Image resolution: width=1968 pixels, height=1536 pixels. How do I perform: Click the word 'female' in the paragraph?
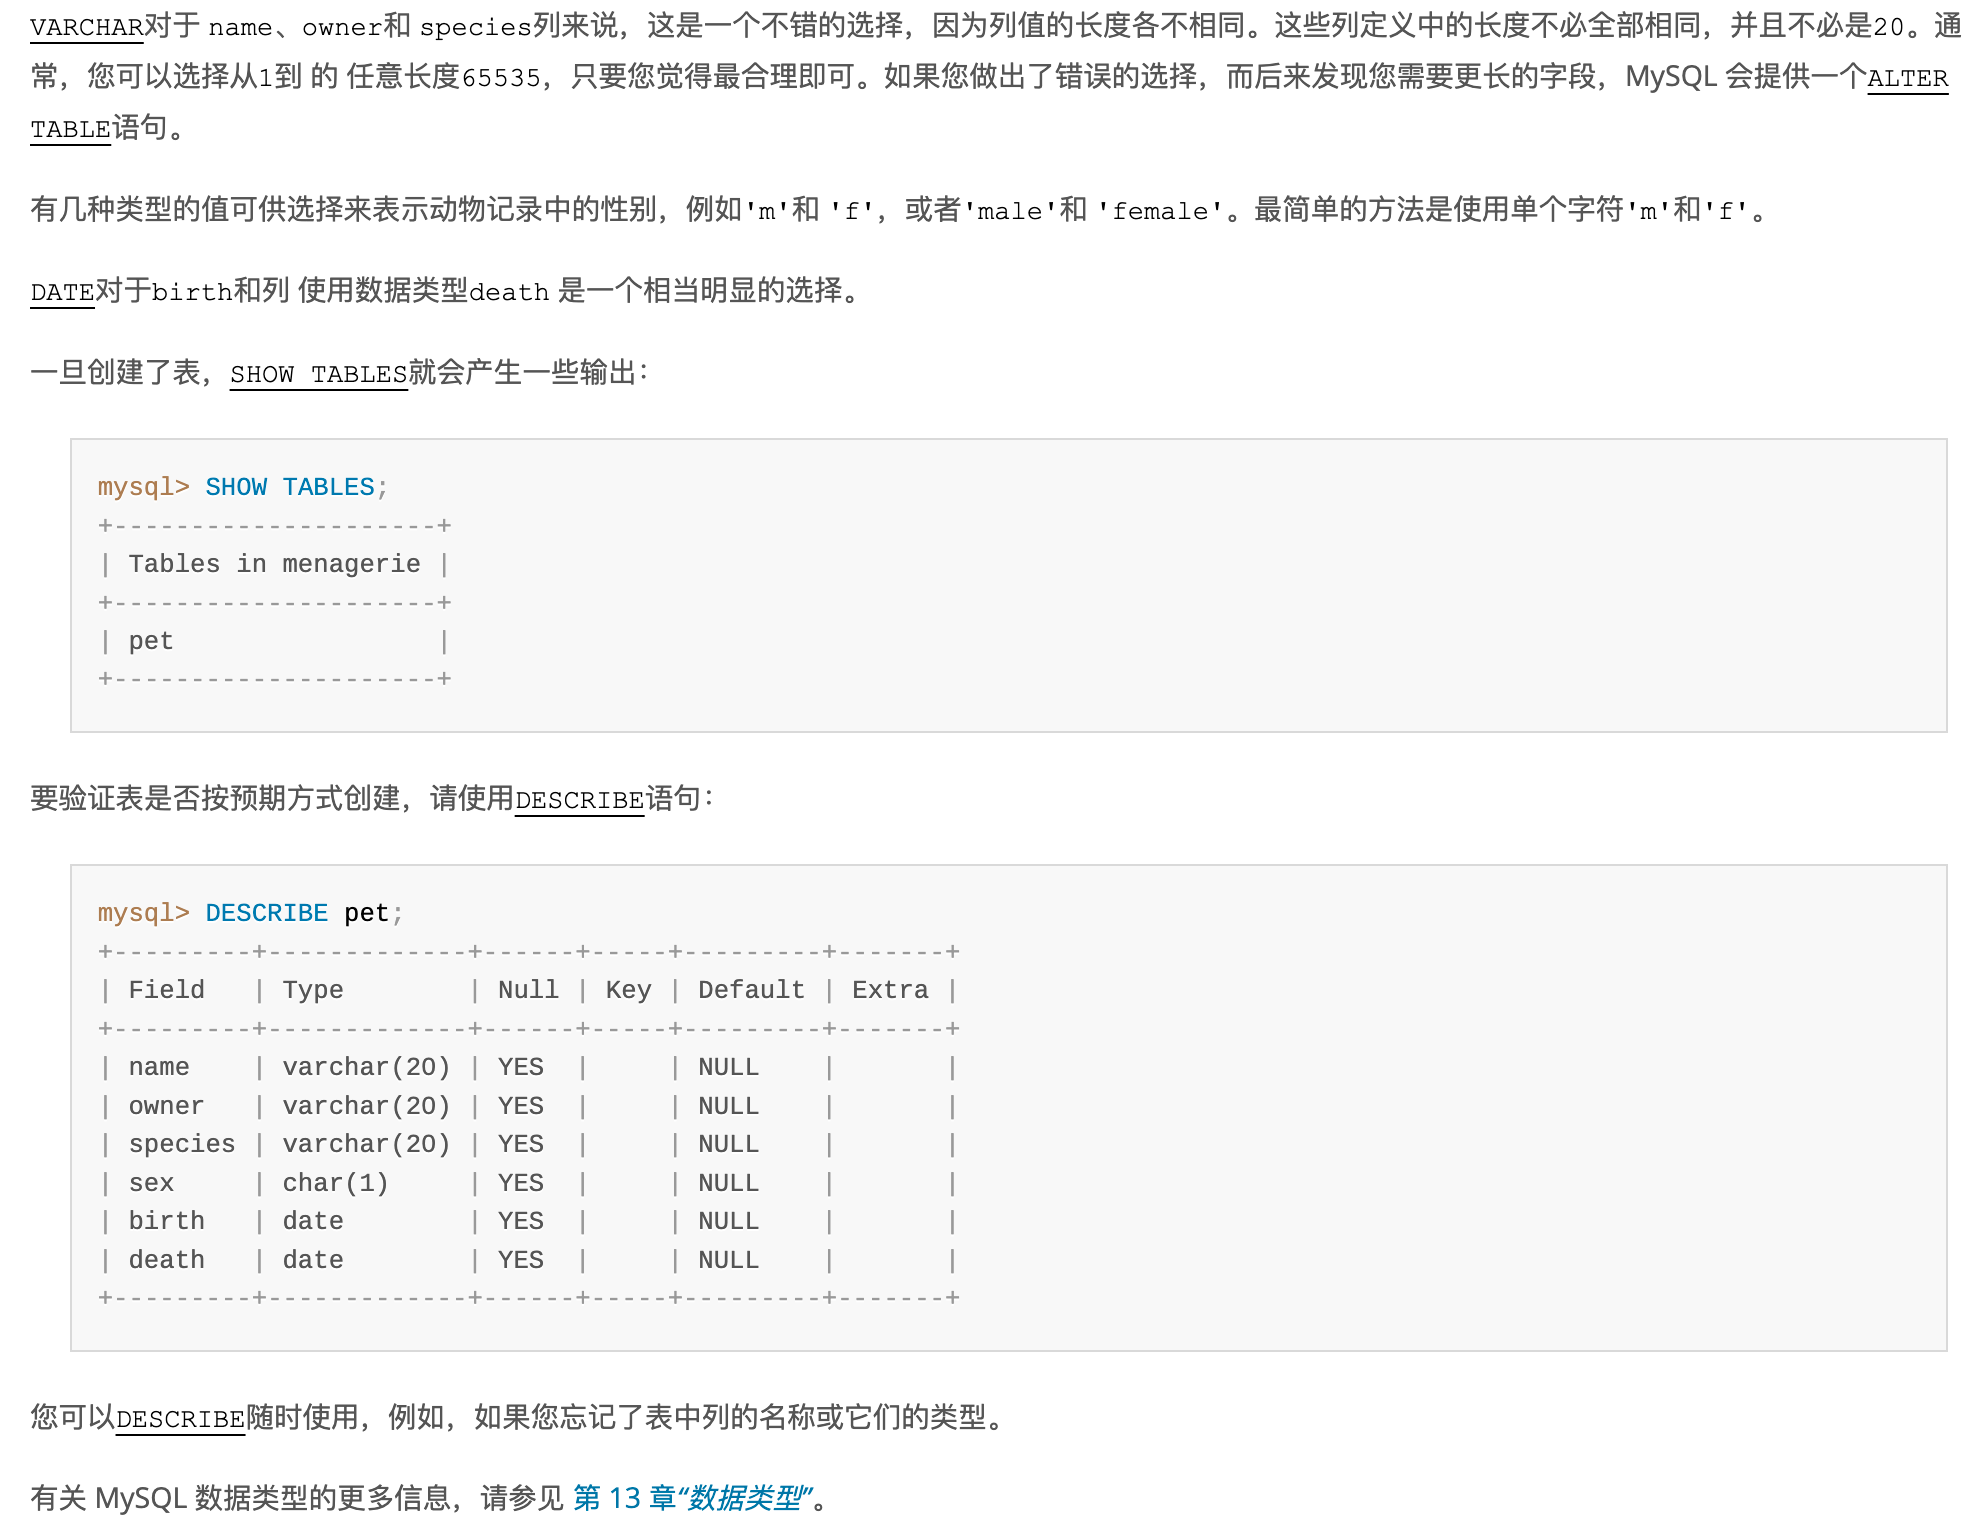coord(1160,211)
